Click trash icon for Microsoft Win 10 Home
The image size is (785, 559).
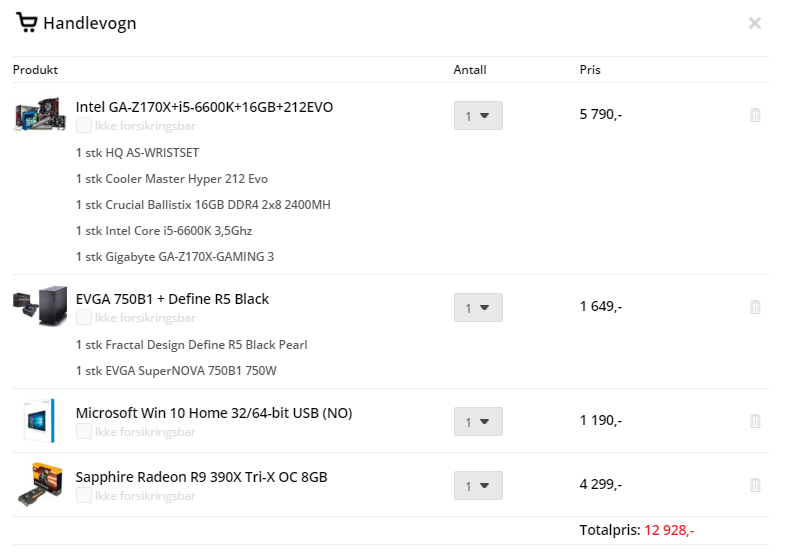tap(755, 421)
